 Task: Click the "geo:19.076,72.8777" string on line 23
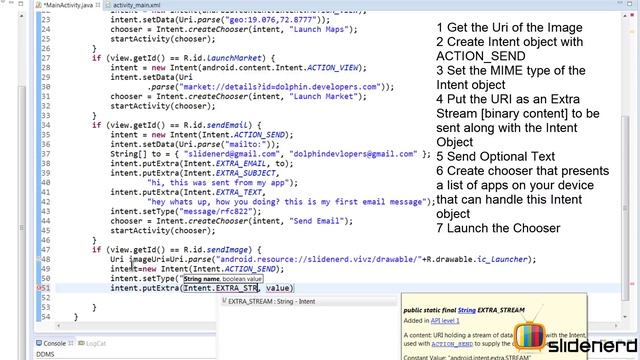[x=271, y=20]
